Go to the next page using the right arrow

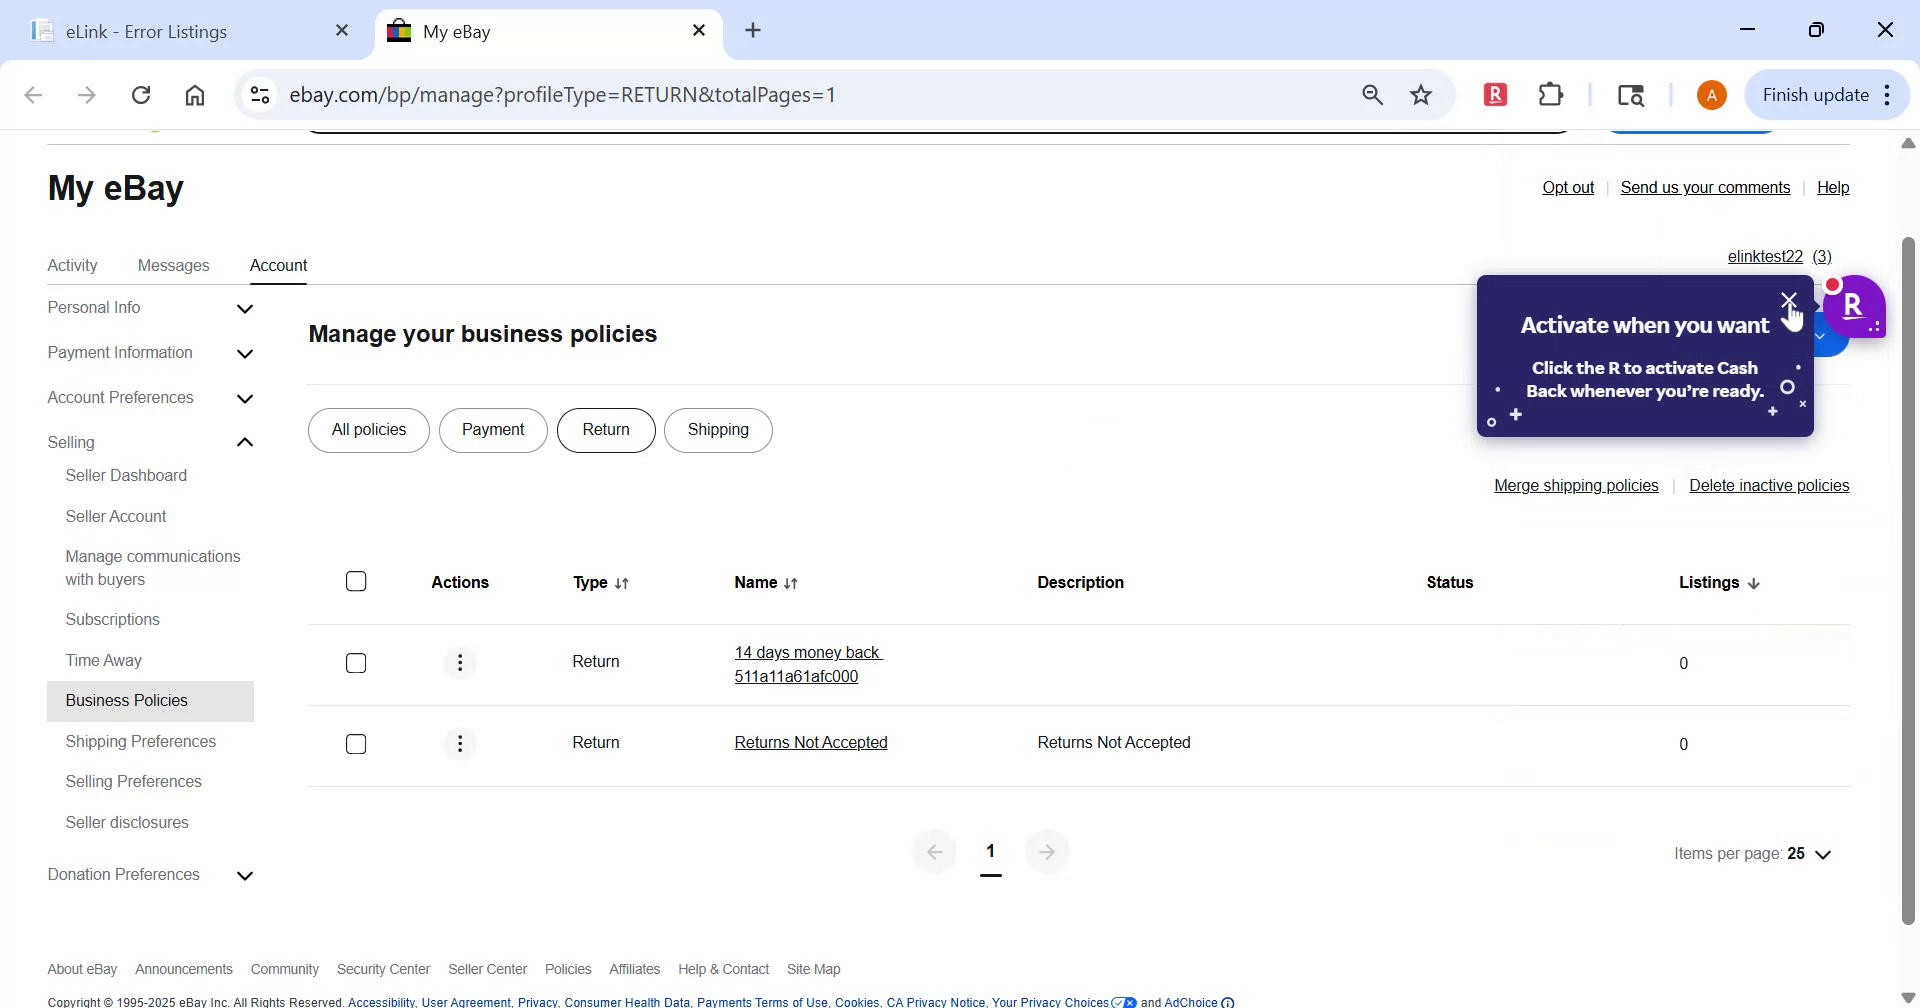(x=1047, y=851)
